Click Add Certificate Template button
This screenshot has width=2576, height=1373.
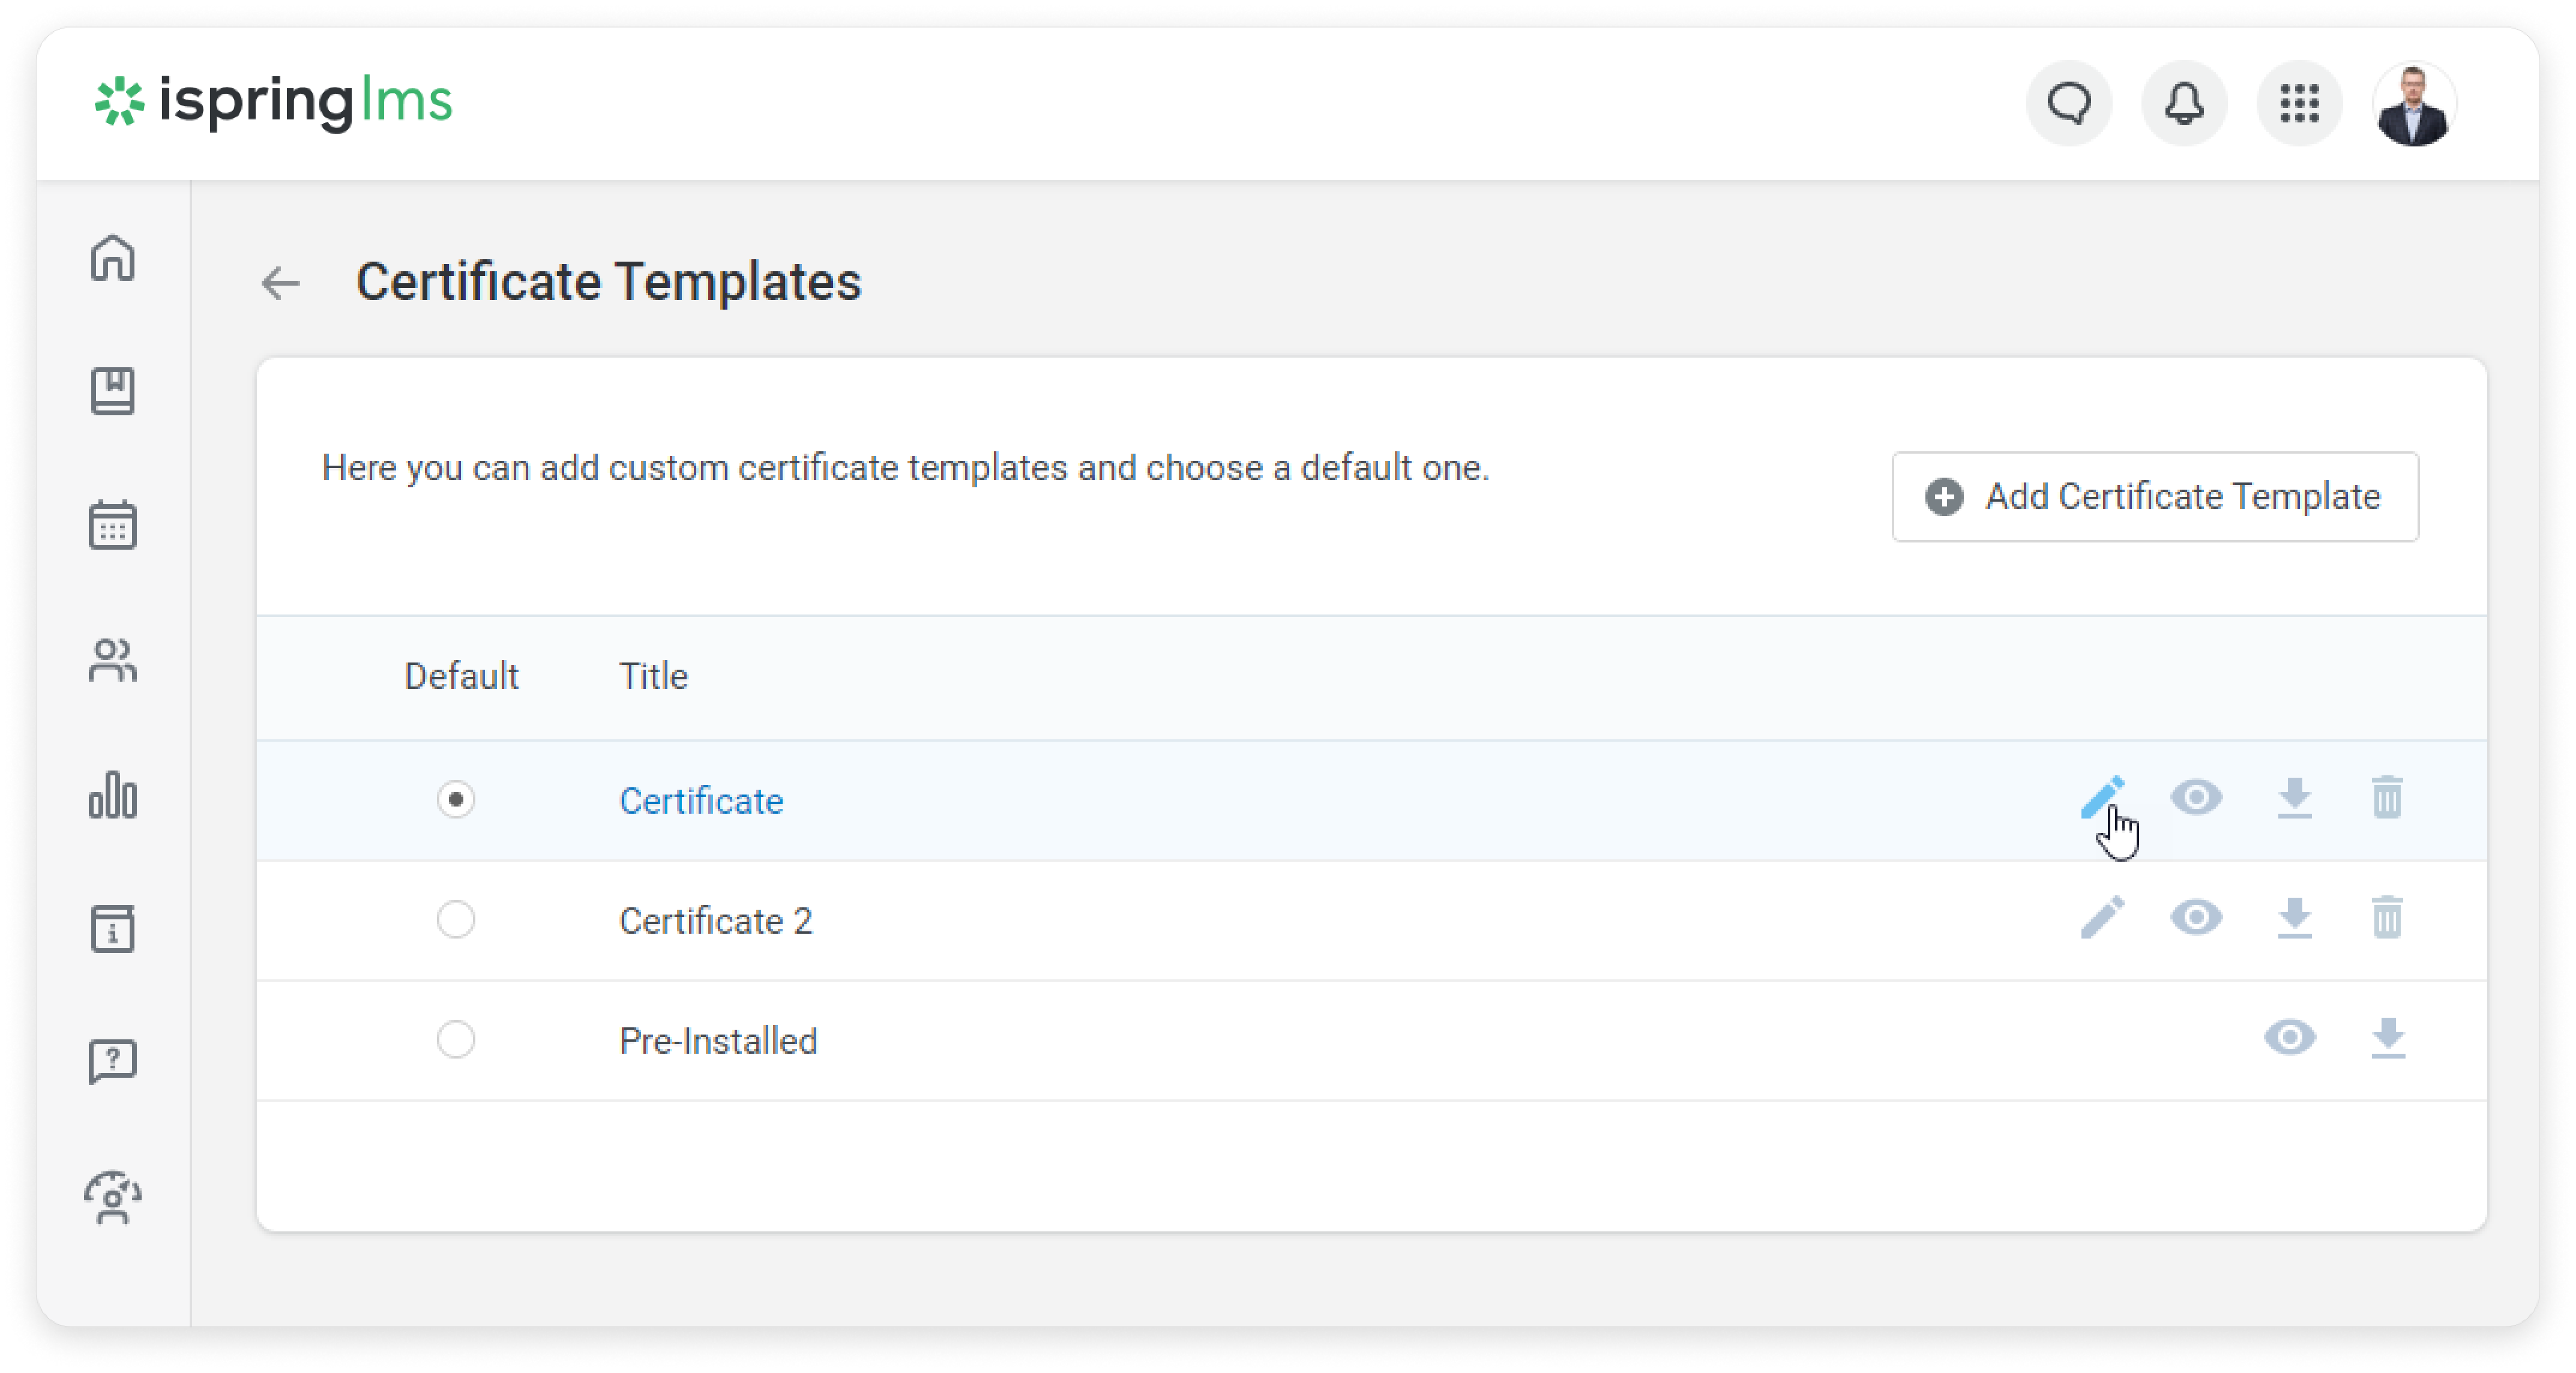tap(2155, 497)
